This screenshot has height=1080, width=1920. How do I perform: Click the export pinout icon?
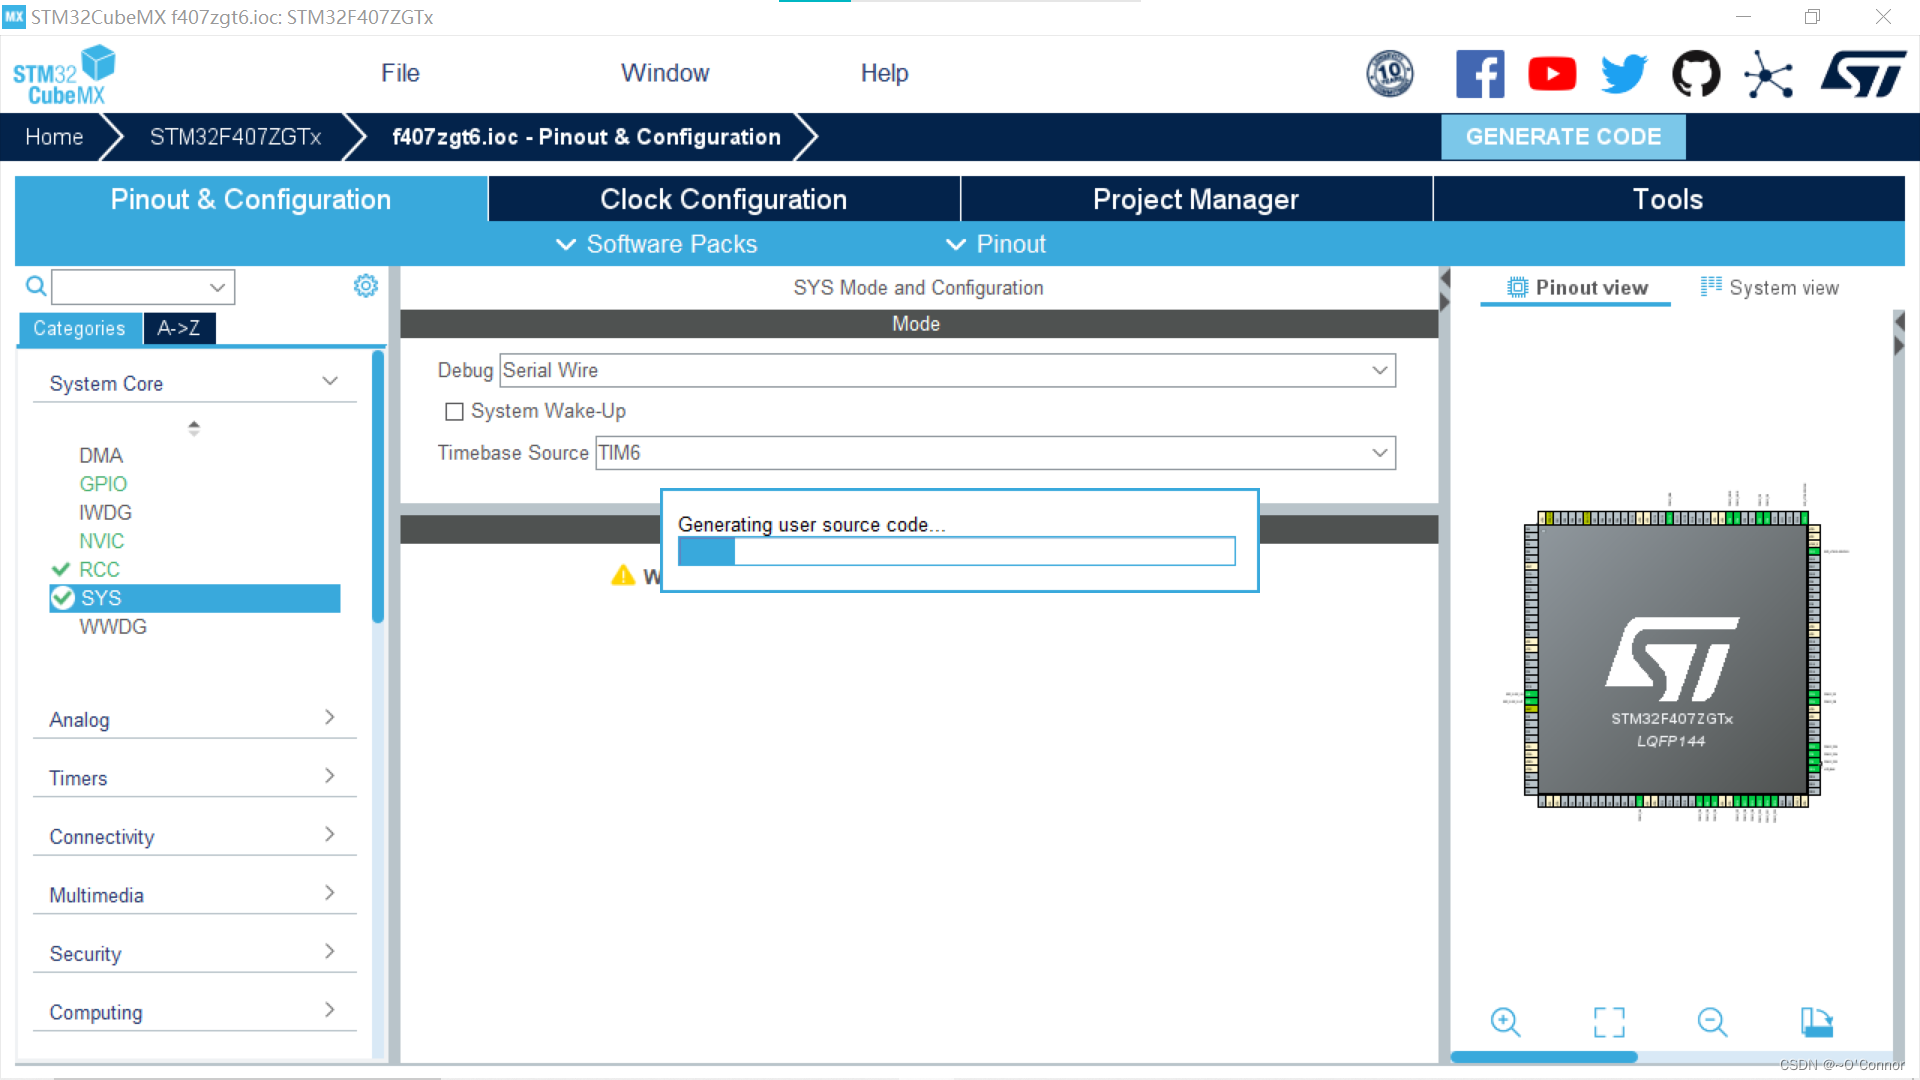pyautogui.click(x=1816, y=1021)
